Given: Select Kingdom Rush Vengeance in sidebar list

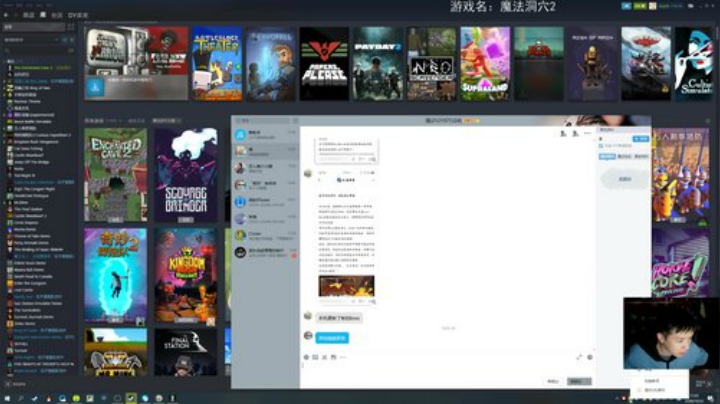Looking at the screenshot, I should tap(36, 142).
